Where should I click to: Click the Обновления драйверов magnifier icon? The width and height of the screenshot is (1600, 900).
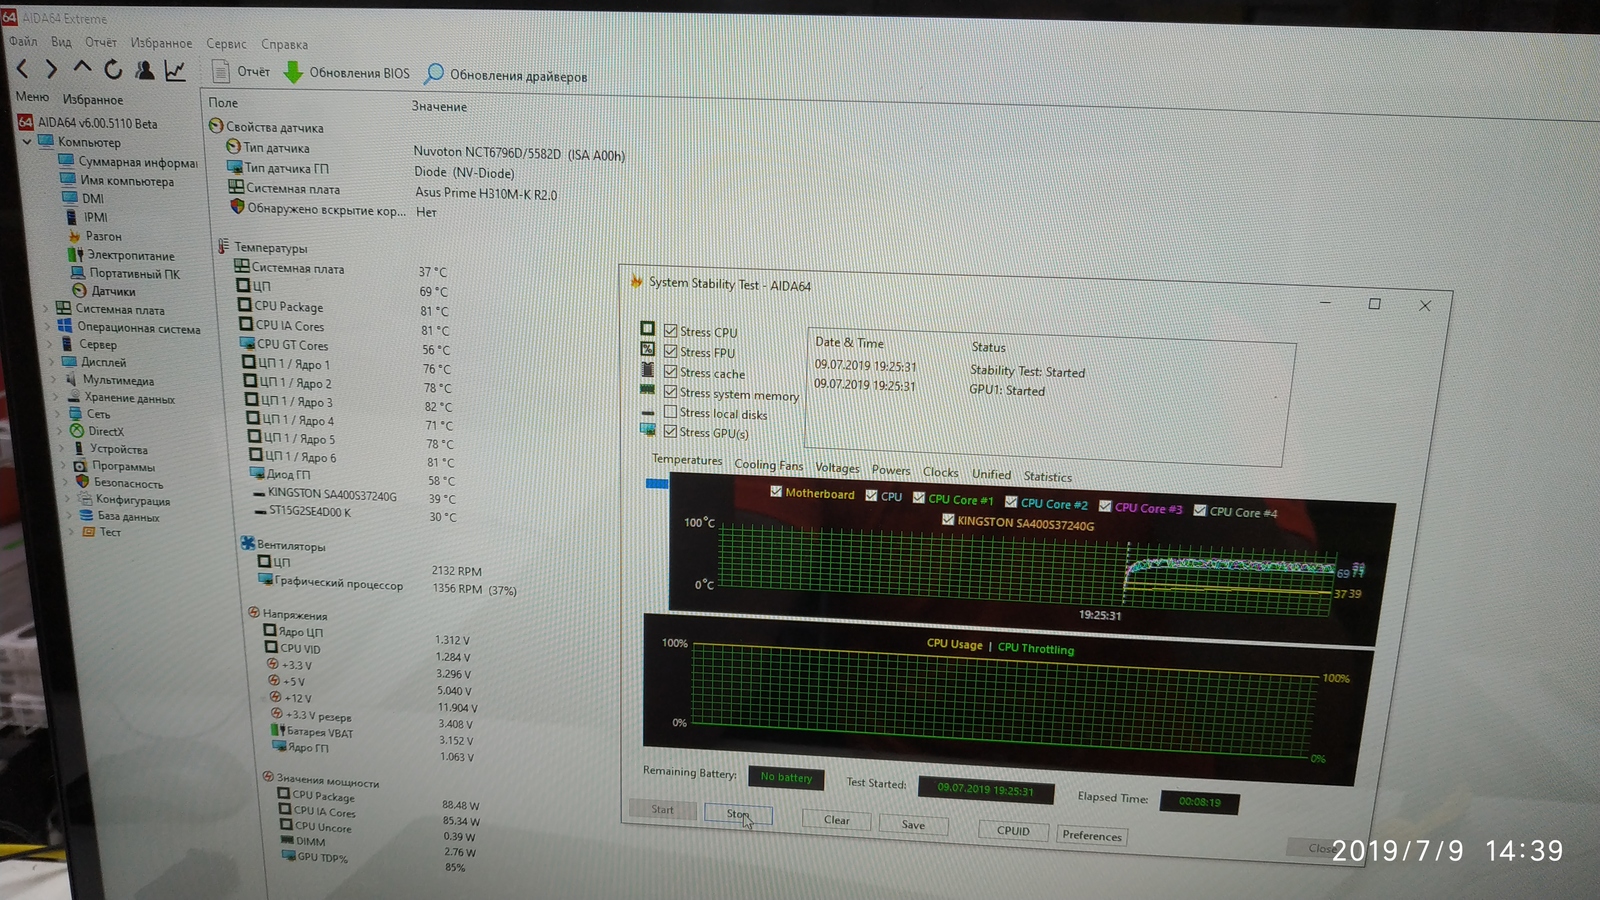tap(434, 74)
